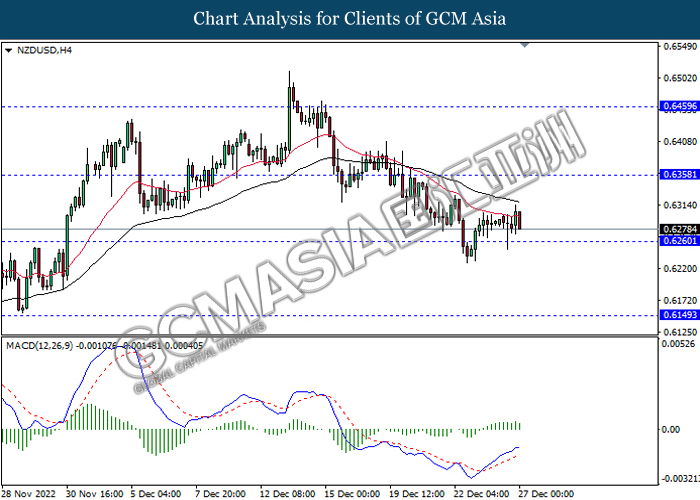Click the 12 Dec 08:00 time label
Viewport: 700px width, 500px height.
pyautogui.click(x=288, y=494)
